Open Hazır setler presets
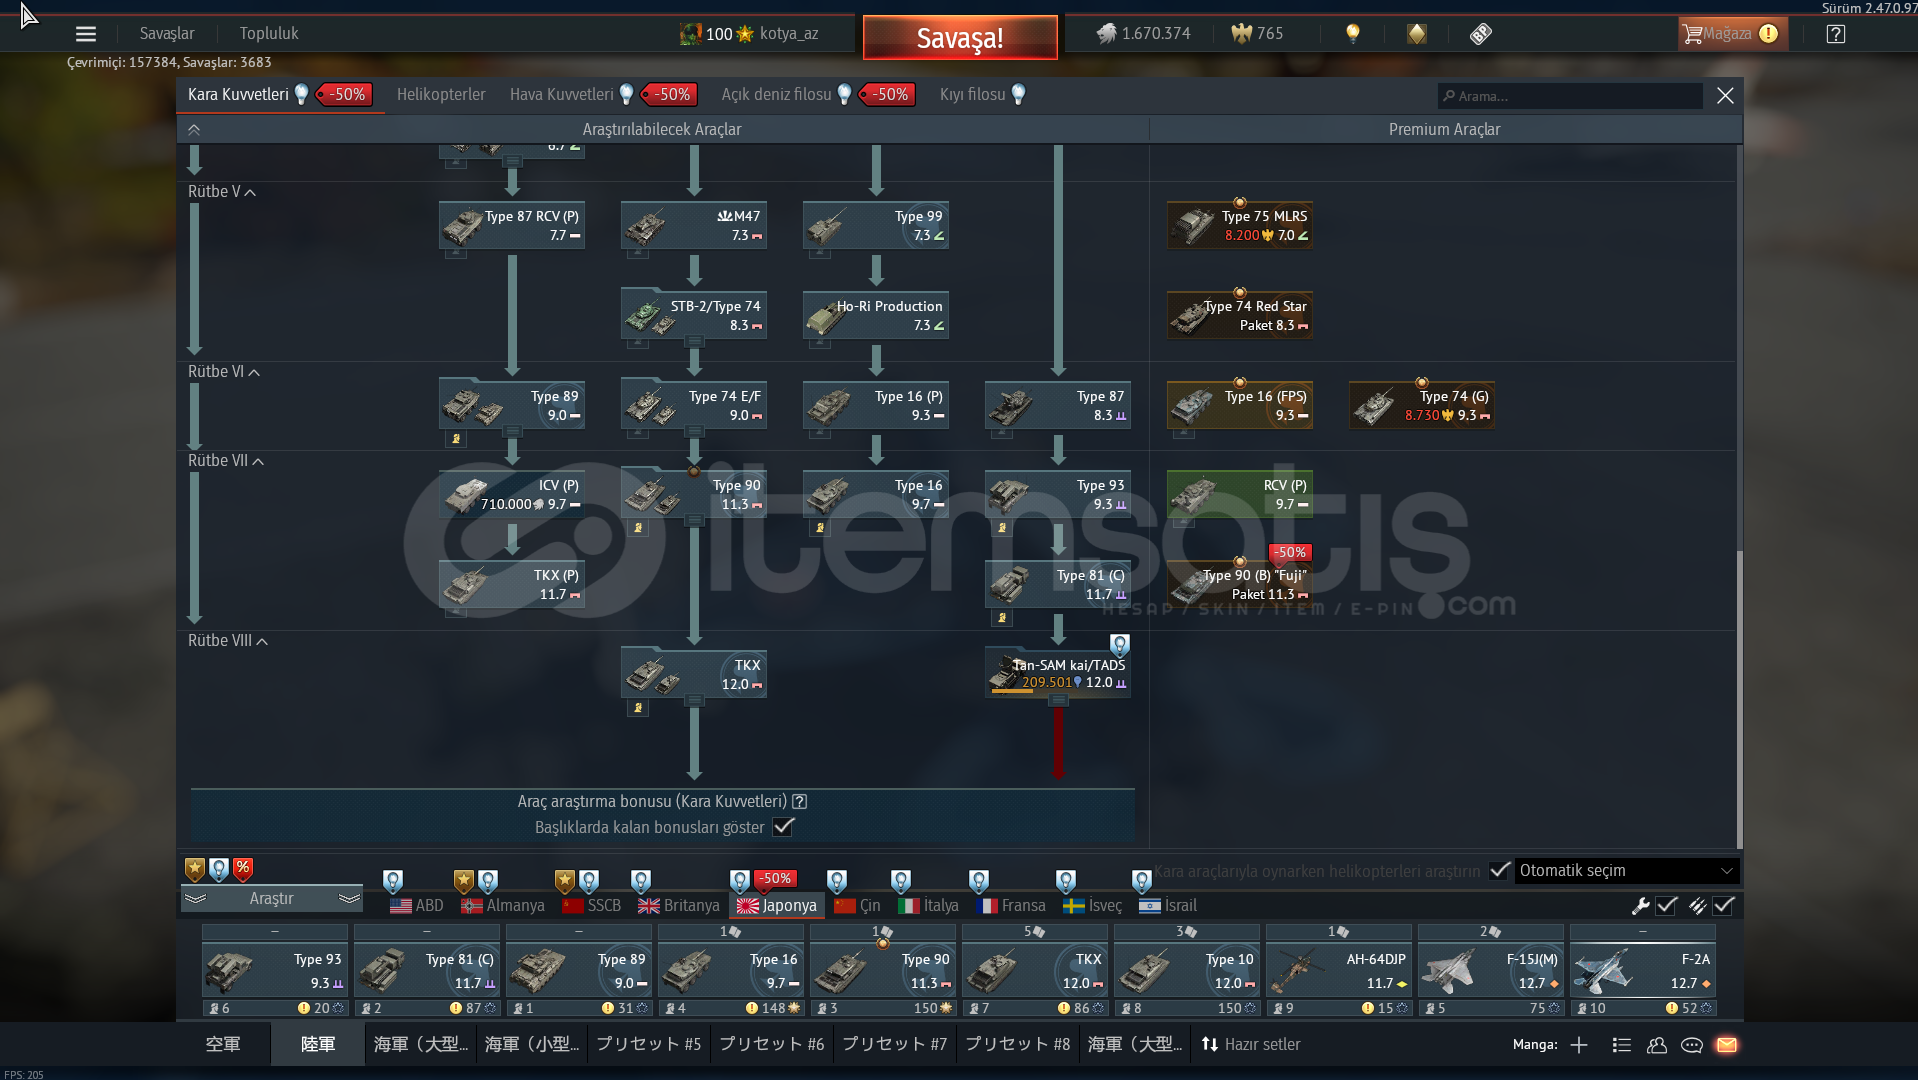Image resolution: width=1918 pixels, height=1080 pixels. (x=1251, y=1045)
